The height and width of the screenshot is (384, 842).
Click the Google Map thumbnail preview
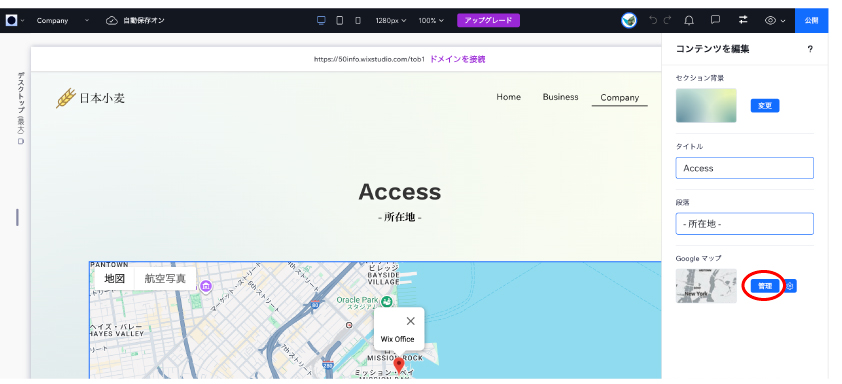pyautogui.click(x=706, y=286)
